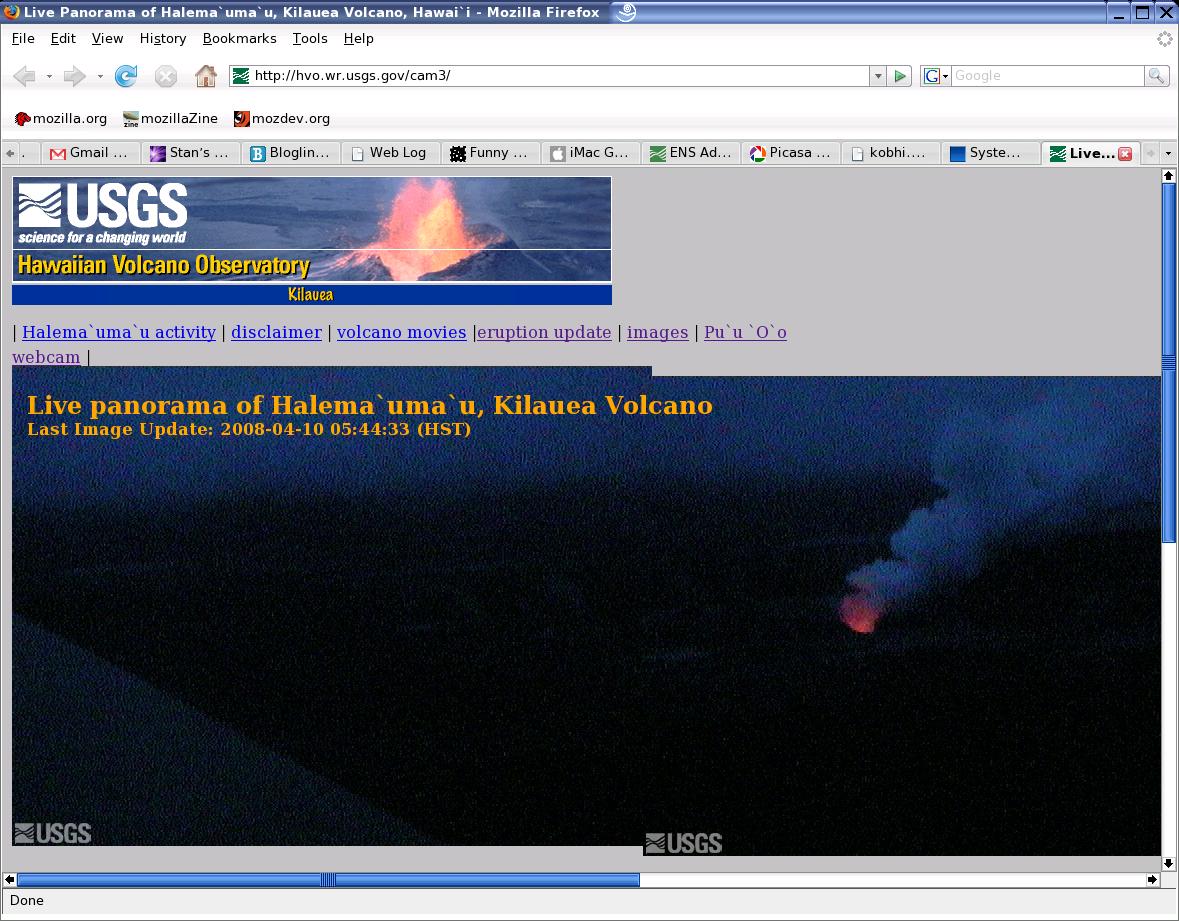Switch to the Syste... tab
Viewport: 1179px width, 921px height.
(990, 153)
